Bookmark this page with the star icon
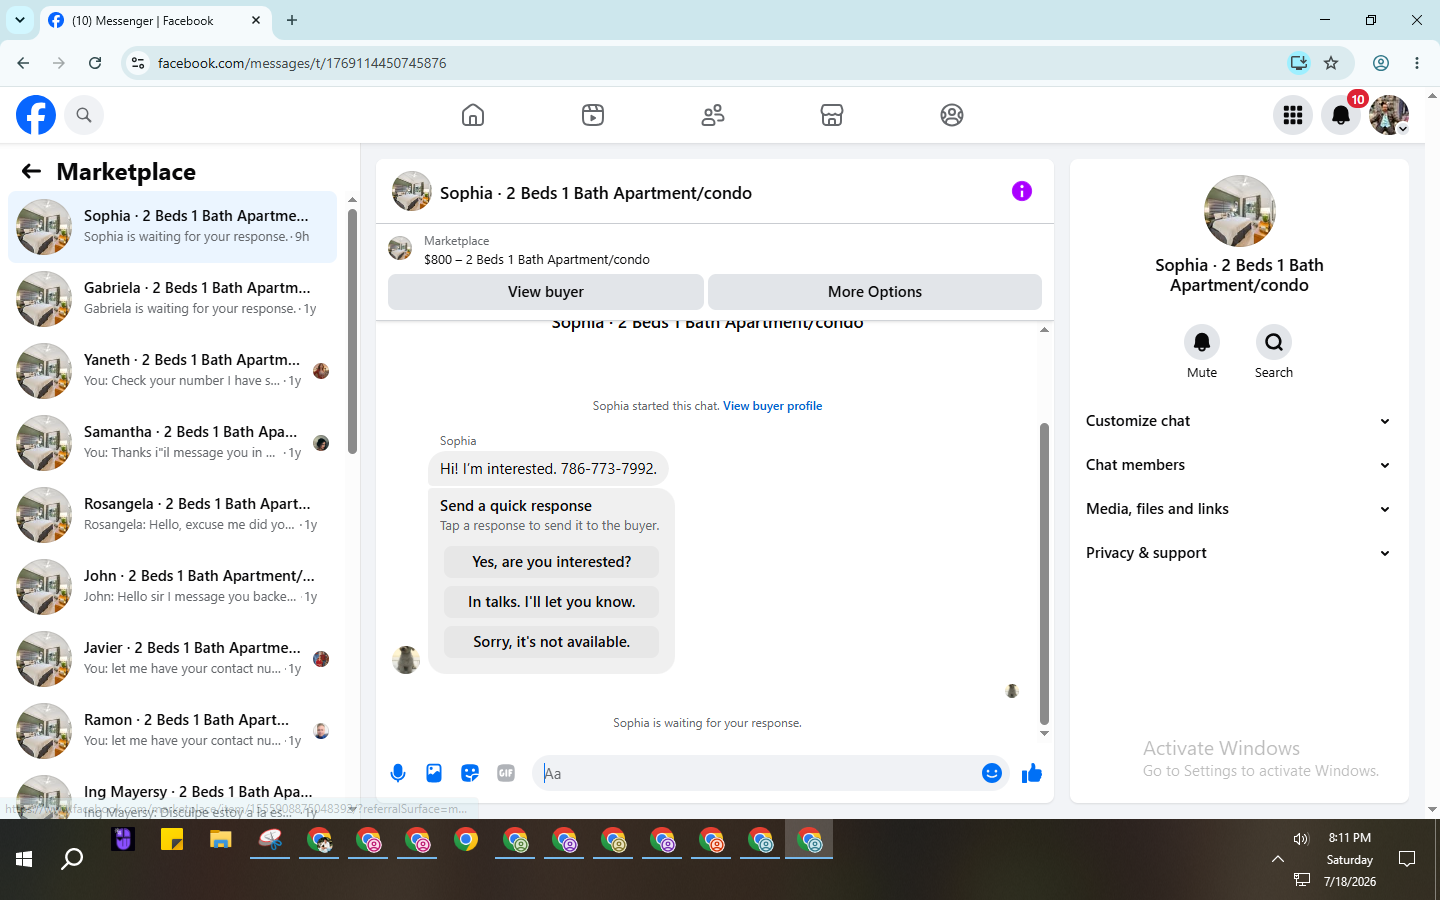The width and height of the screenshot is (1440, 900). point(1331,63)
